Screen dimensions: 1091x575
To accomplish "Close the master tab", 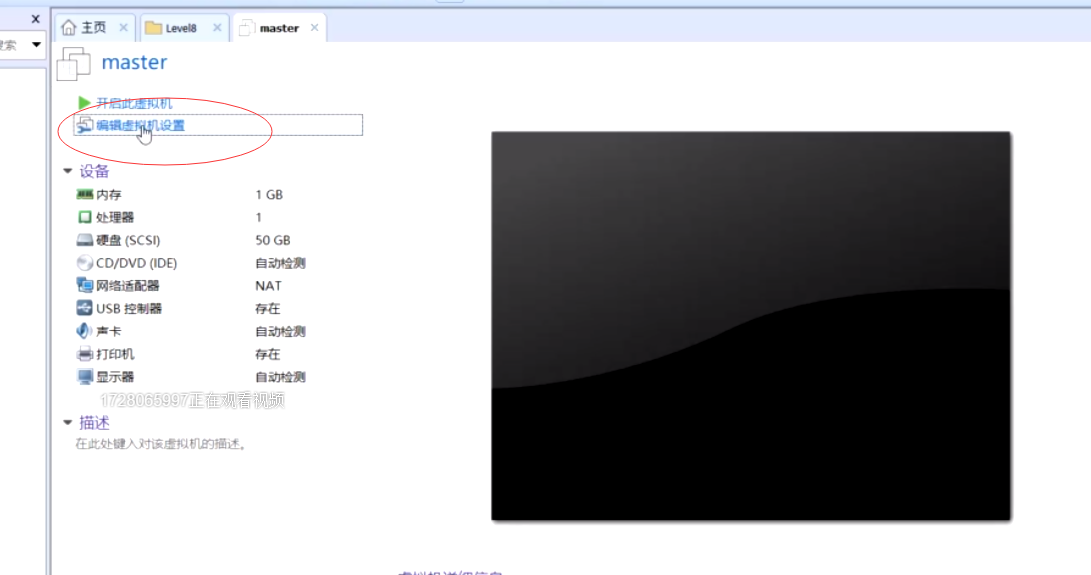I will (314, 28).
